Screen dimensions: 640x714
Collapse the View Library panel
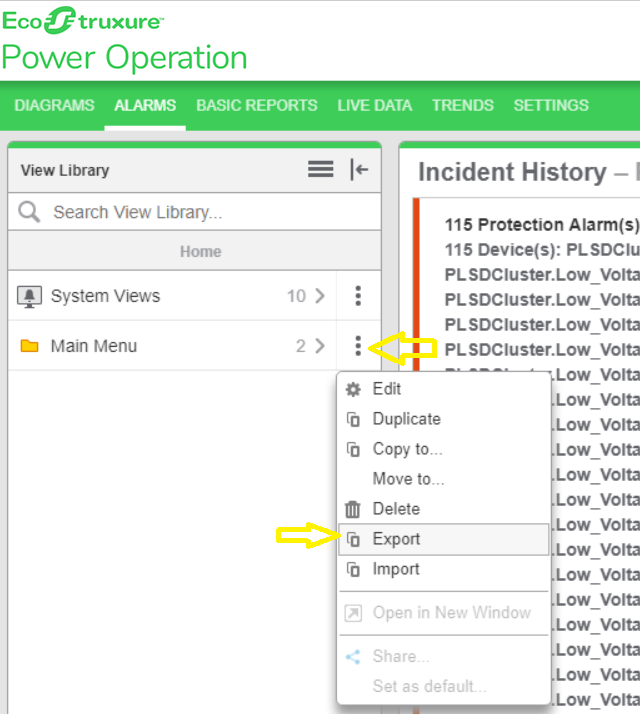[359, 170]
